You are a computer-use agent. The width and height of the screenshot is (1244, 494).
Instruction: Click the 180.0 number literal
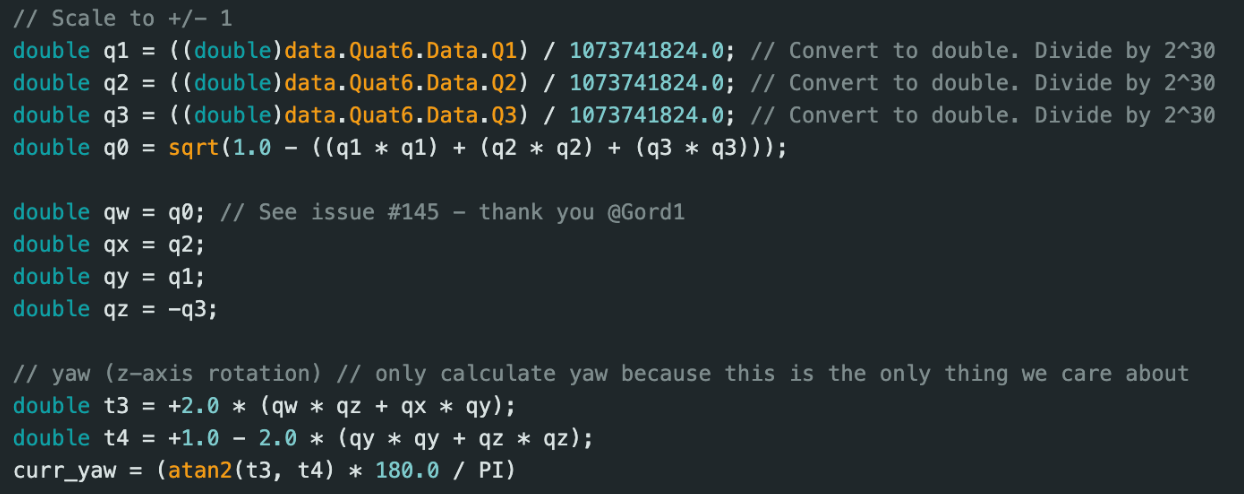pyautogui.click(x=407, y=470)
